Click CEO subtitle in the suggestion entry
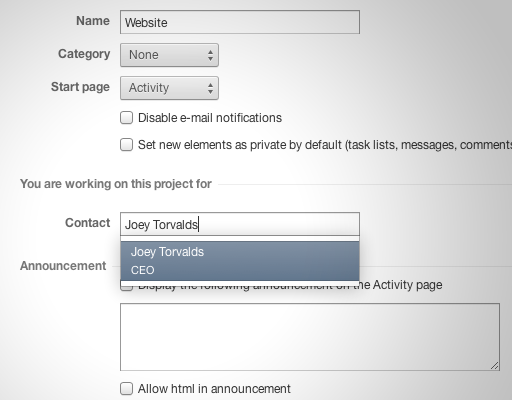Screen dimensions: 512x400 [x=142, y=270]
